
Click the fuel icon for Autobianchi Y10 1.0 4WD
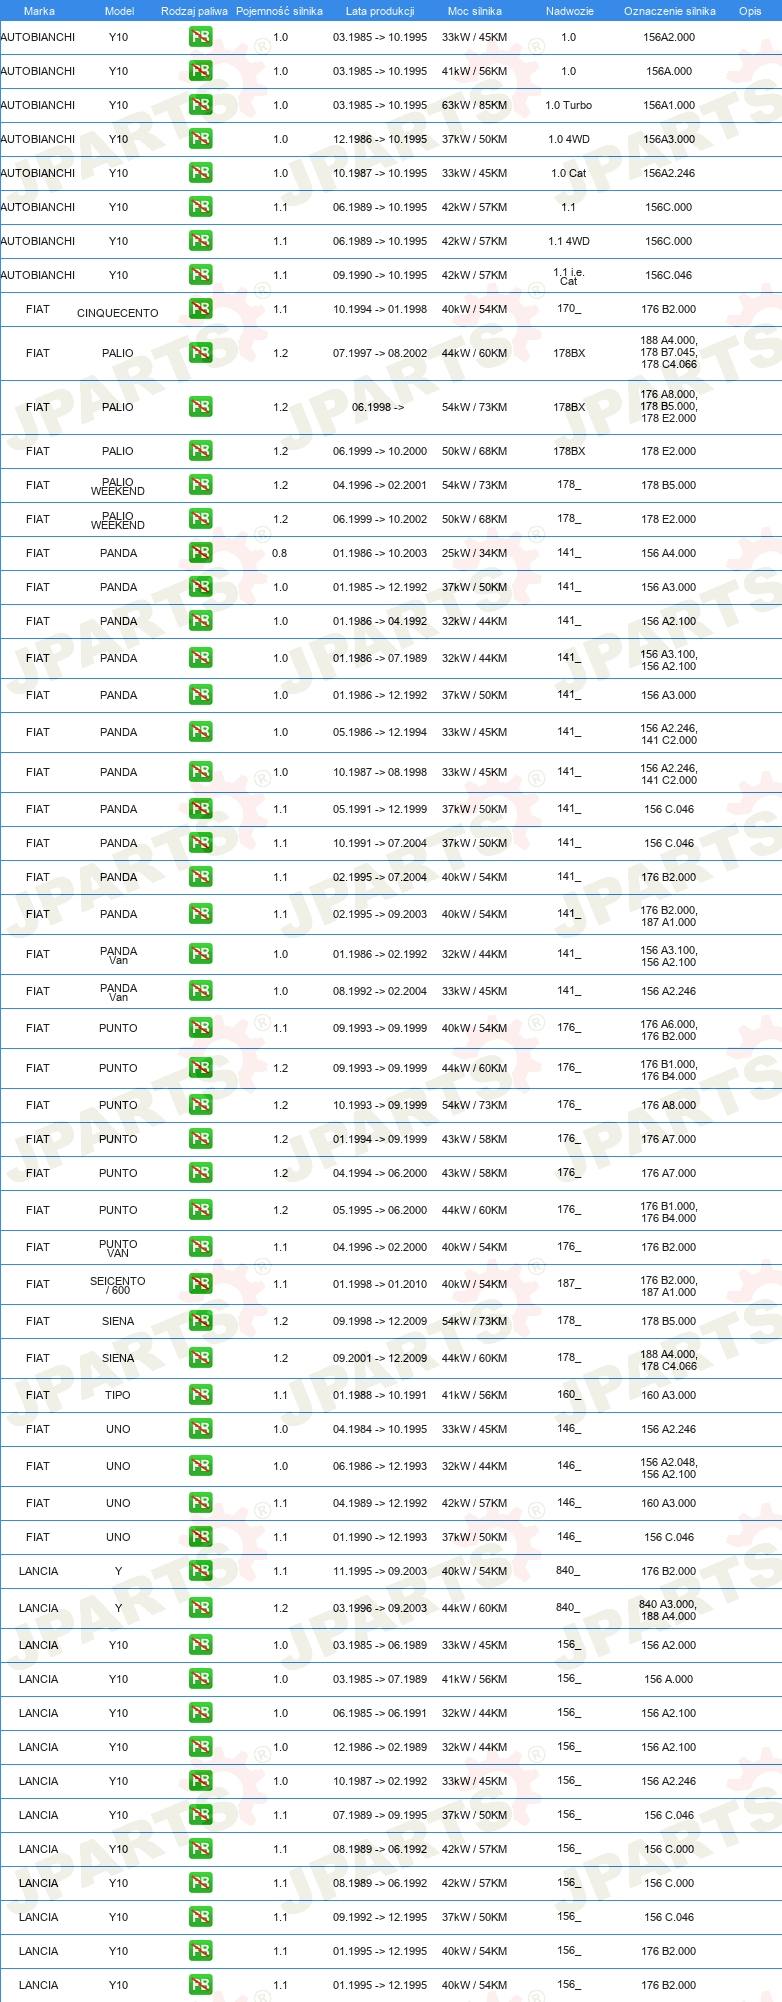[200, 139]
